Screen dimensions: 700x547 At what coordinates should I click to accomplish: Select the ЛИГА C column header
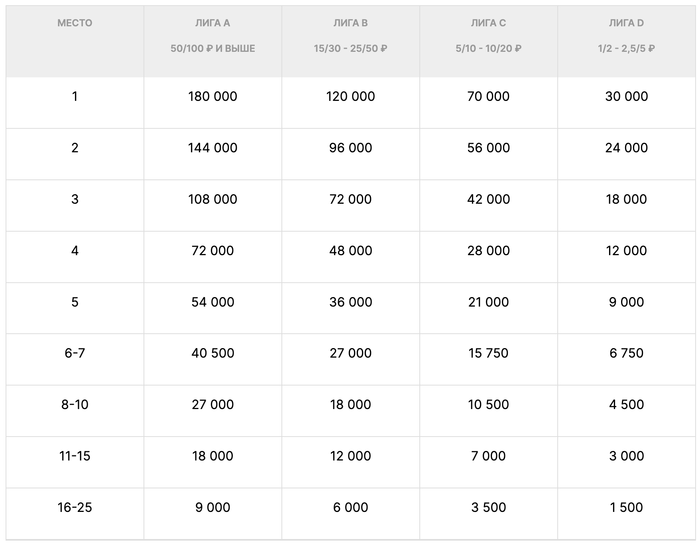click(488, 23)
